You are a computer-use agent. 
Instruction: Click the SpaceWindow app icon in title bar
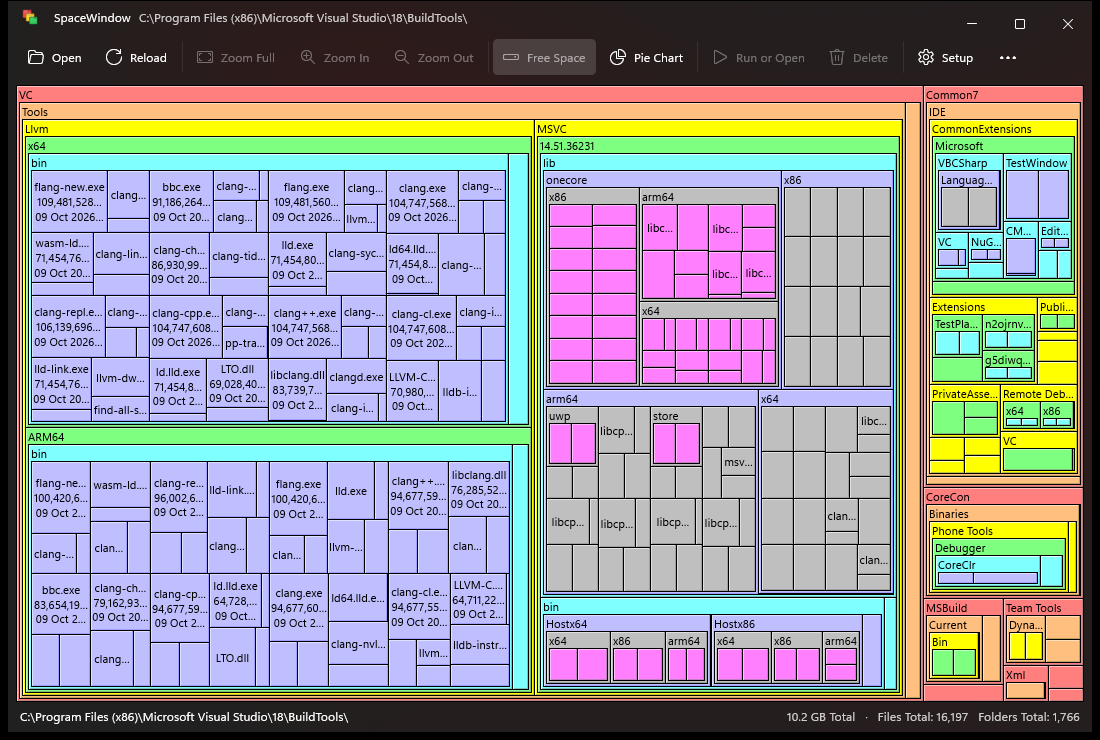[x=29, y=18]
